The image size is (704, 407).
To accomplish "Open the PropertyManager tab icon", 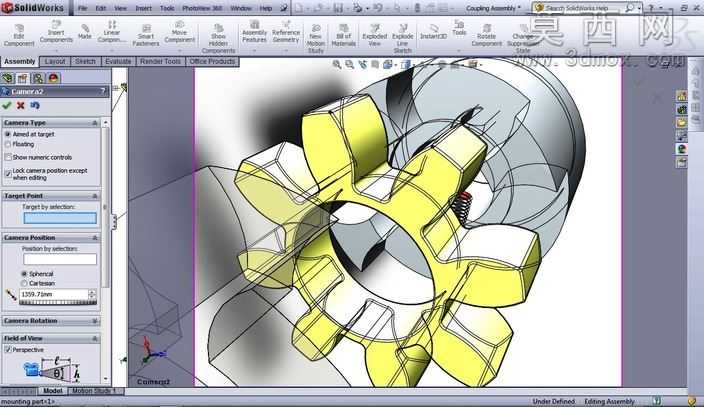I will pyautogui.click(x=22, y=78).
